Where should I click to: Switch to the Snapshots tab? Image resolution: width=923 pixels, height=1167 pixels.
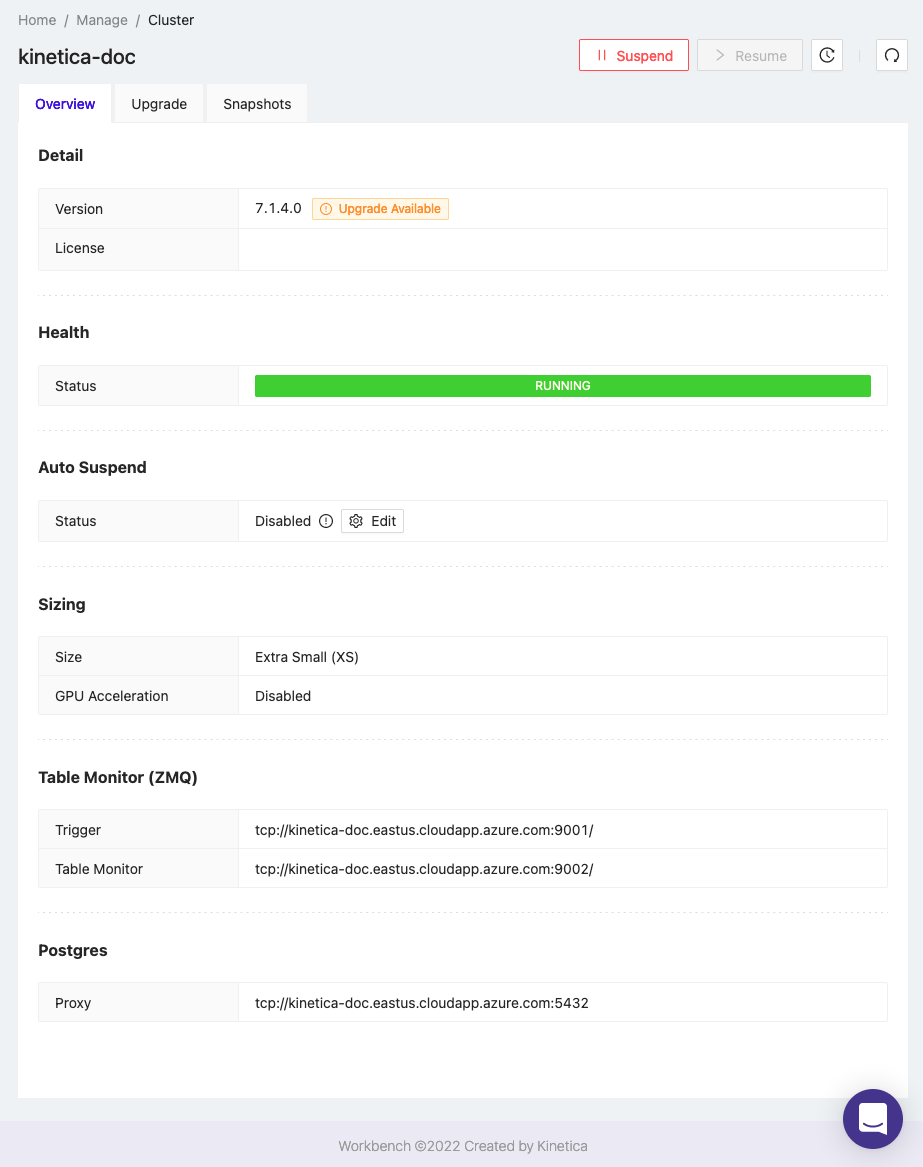[256, 103]
